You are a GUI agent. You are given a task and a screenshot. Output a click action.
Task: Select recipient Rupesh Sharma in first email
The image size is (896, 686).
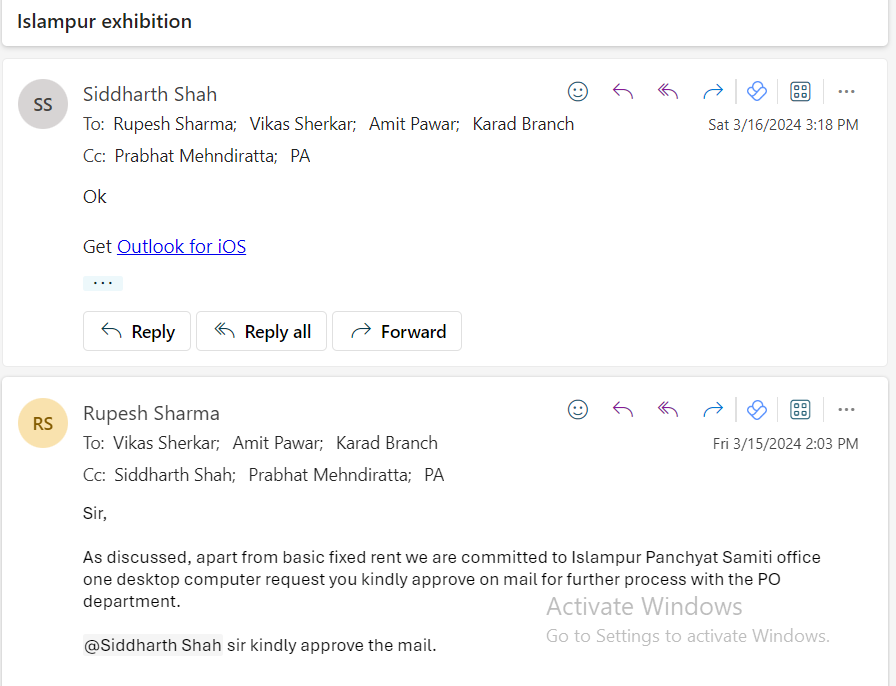(175, 124)
